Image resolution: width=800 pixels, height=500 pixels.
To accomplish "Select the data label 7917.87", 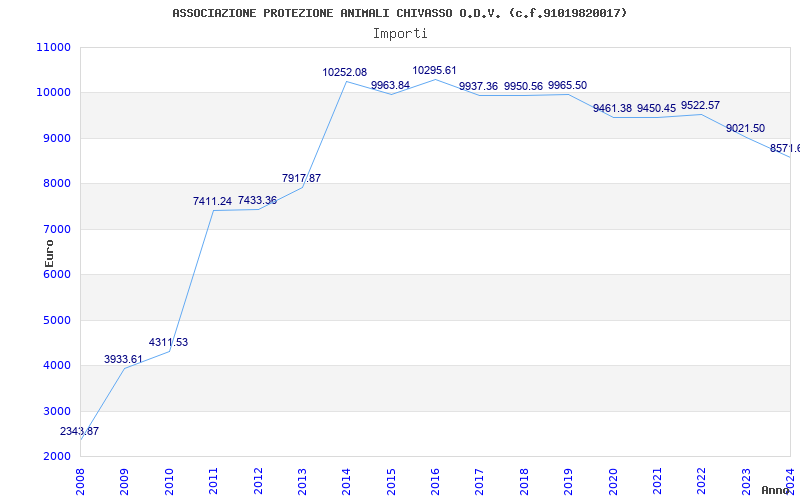I will tap(302, 179).
